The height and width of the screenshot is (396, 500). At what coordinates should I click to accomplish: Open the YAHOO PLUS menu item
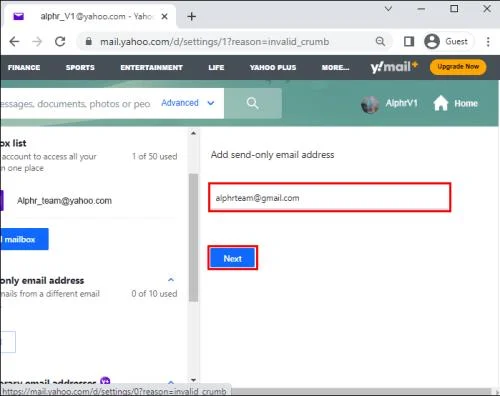[273, 67]
